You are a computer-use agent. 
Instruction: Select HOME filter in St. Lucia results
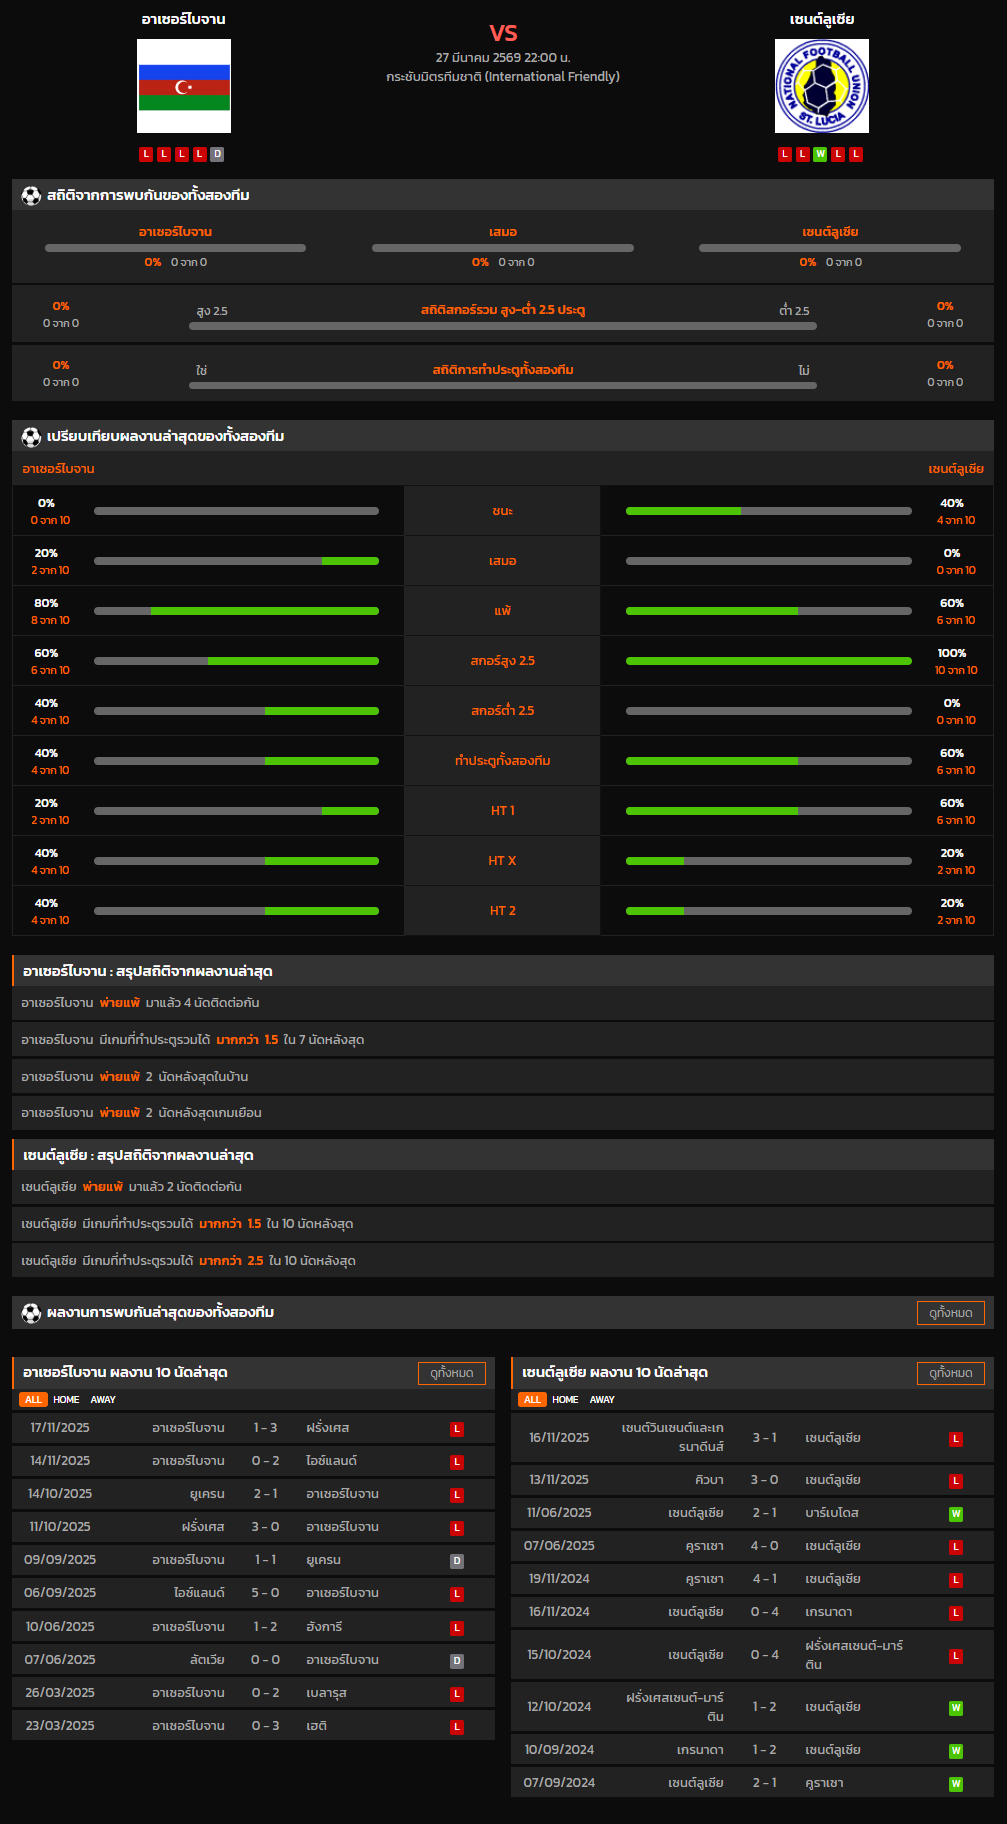click(x=565, y=1400)
